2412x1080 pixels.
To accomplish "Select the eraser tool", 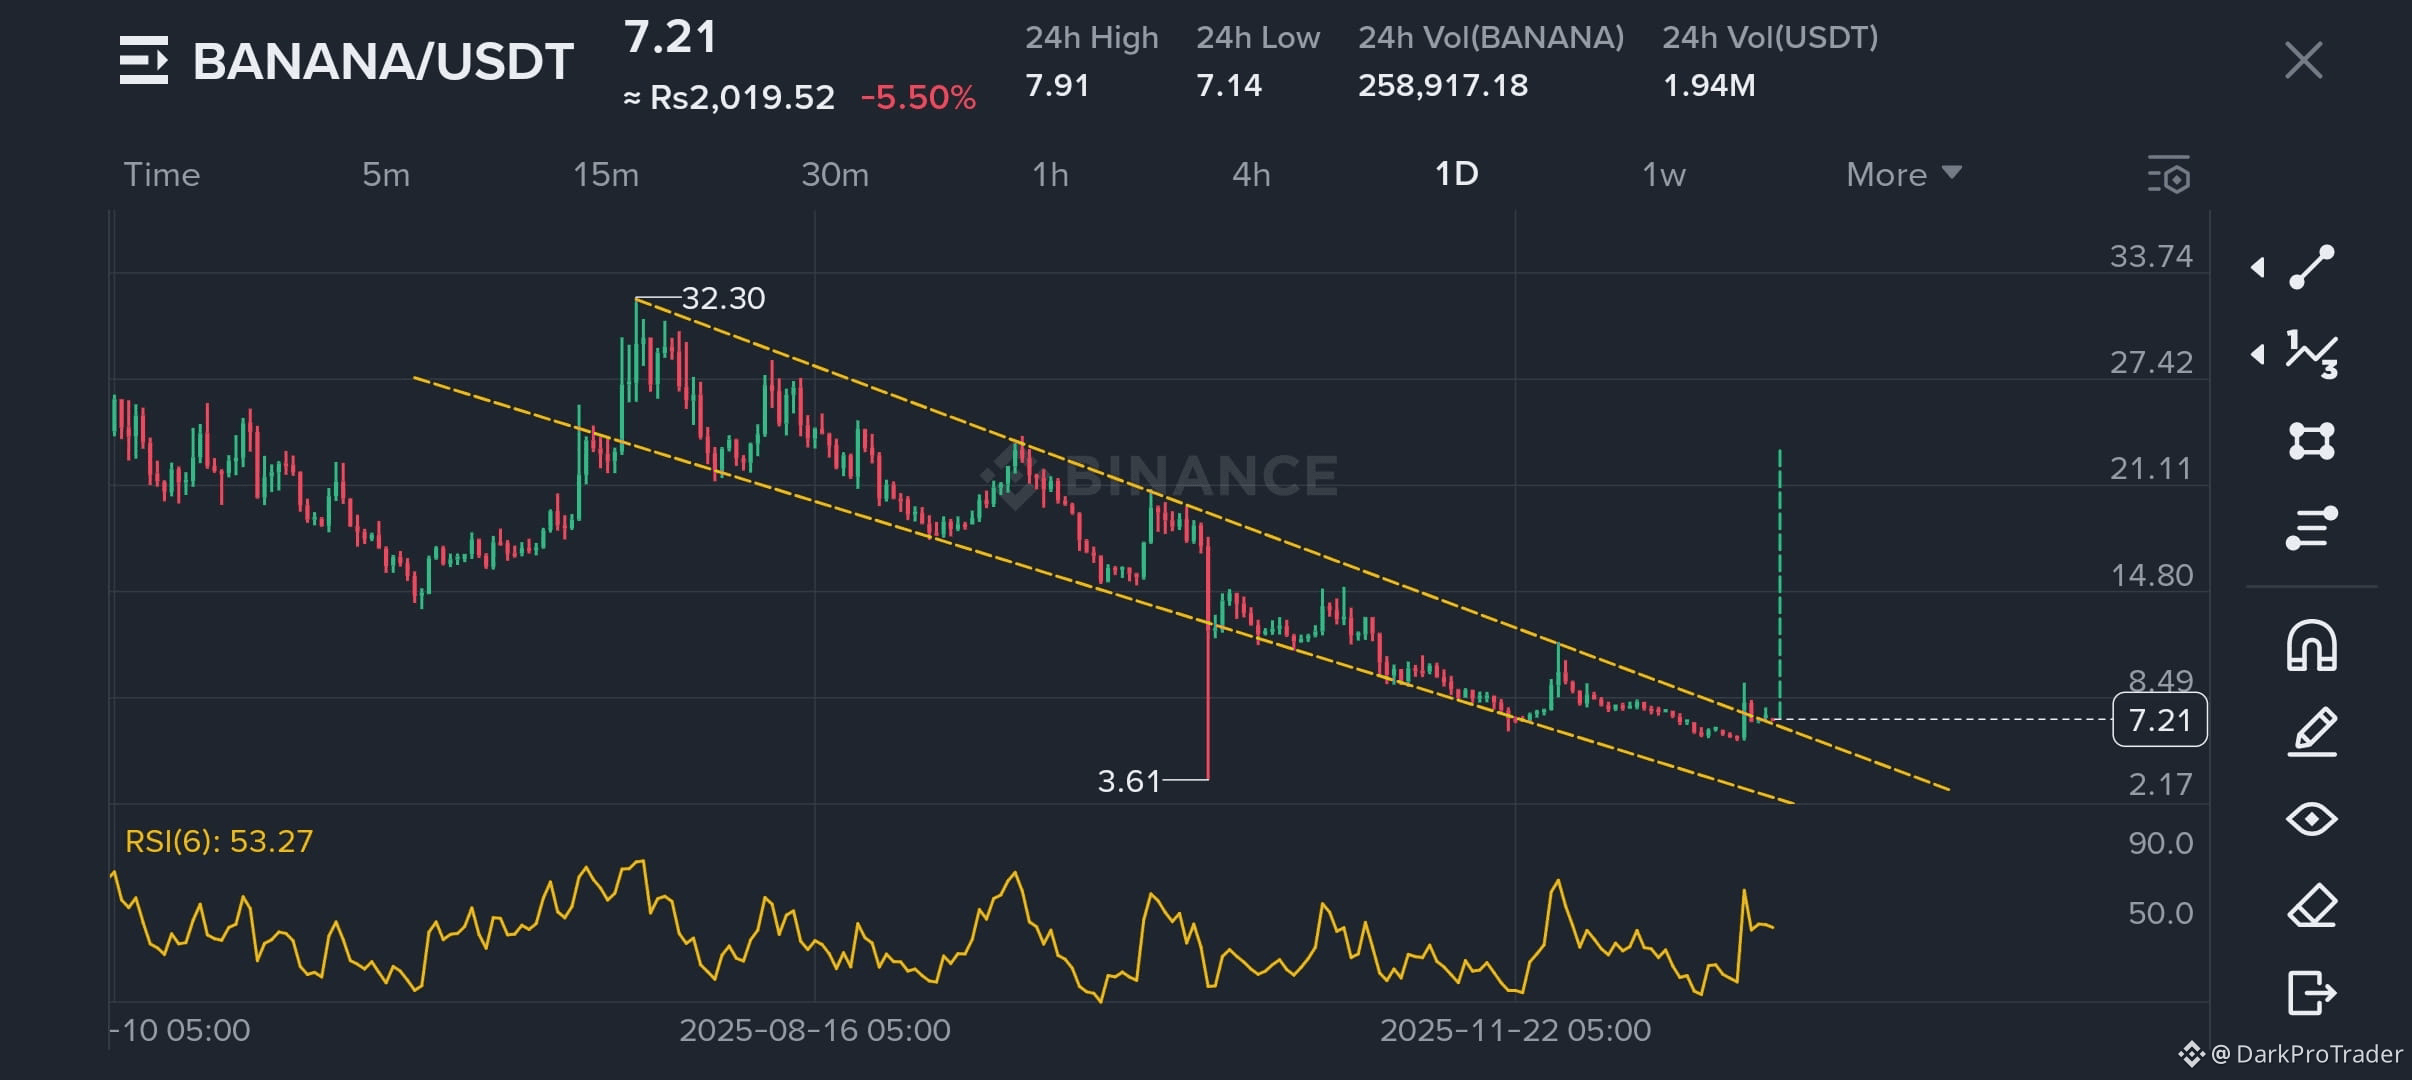I will point(2312,907).
